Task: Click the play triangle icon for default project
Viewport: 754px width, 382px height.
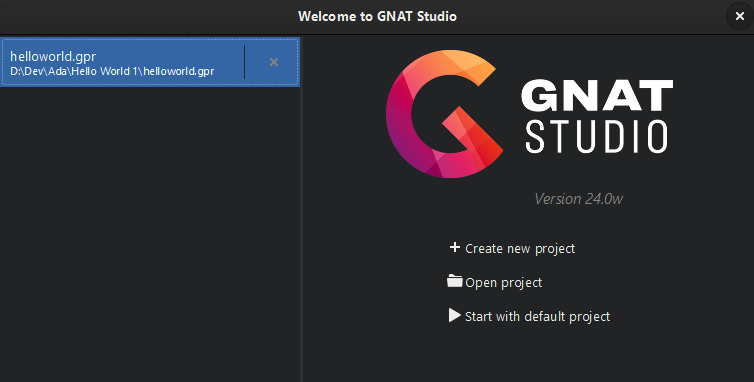Action: click(x=454, y=315)
